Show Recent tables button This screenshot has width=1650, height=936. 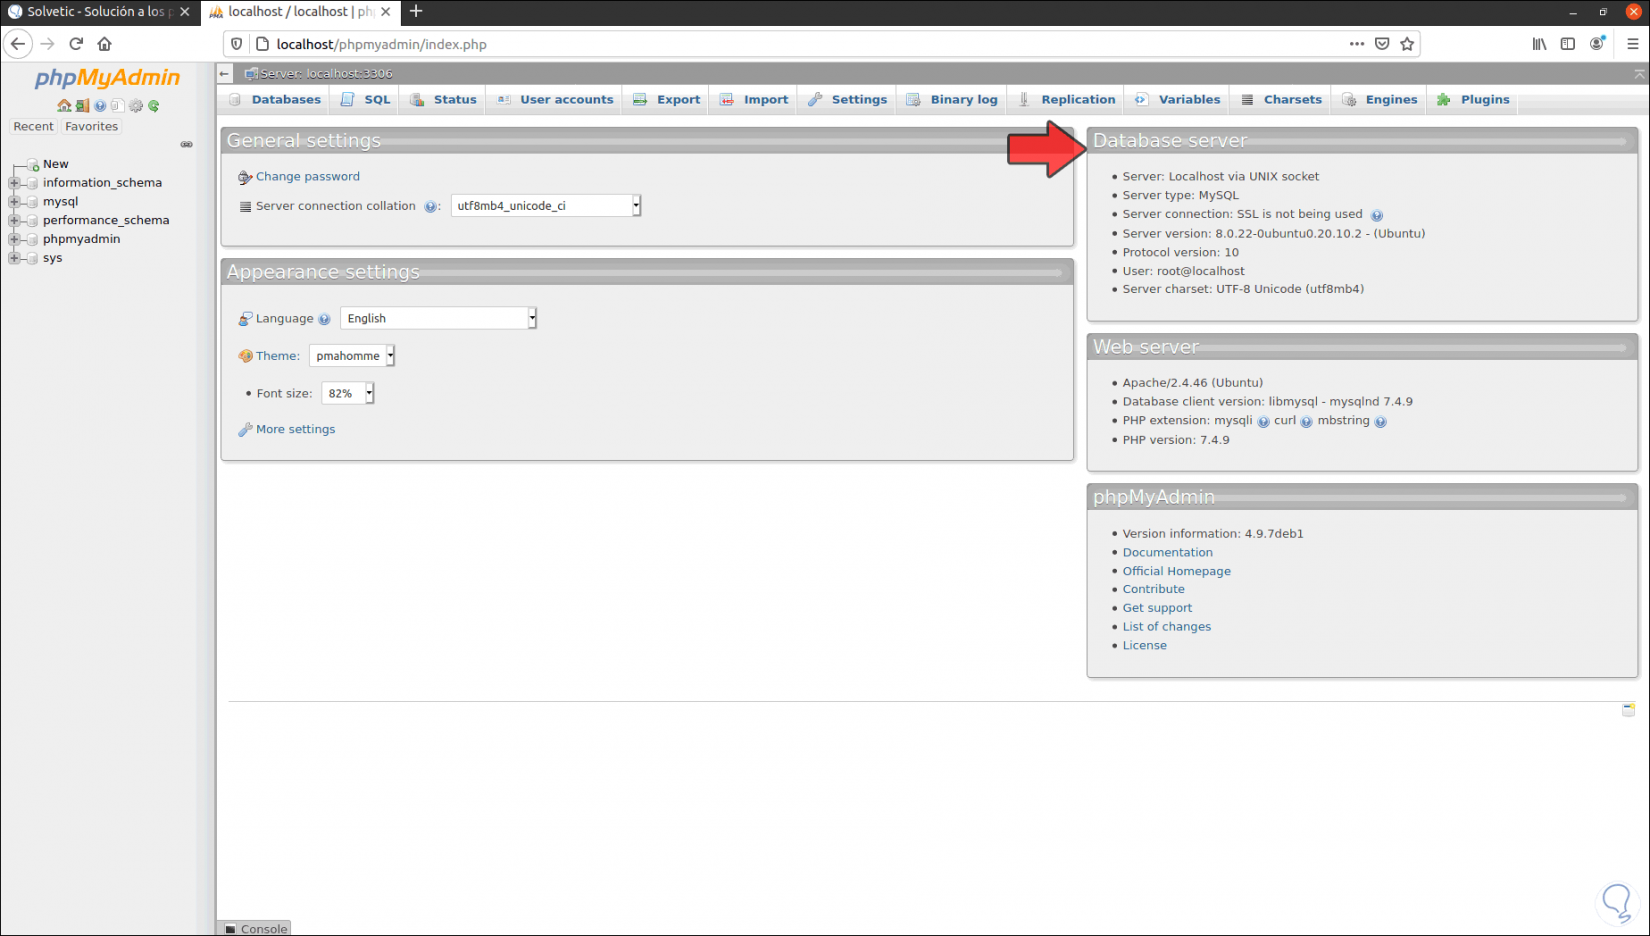pos(33,127)
